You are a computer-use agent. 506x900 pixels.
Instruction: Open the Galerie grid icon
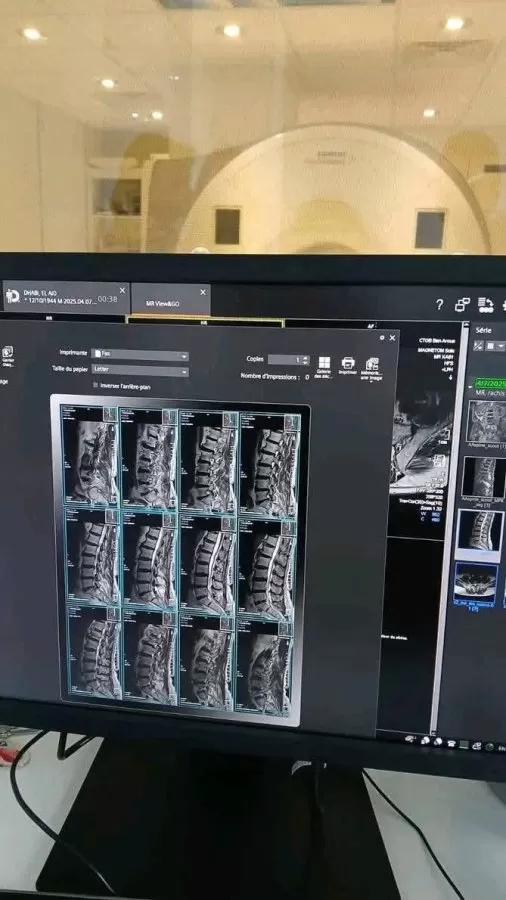[324, 362]
